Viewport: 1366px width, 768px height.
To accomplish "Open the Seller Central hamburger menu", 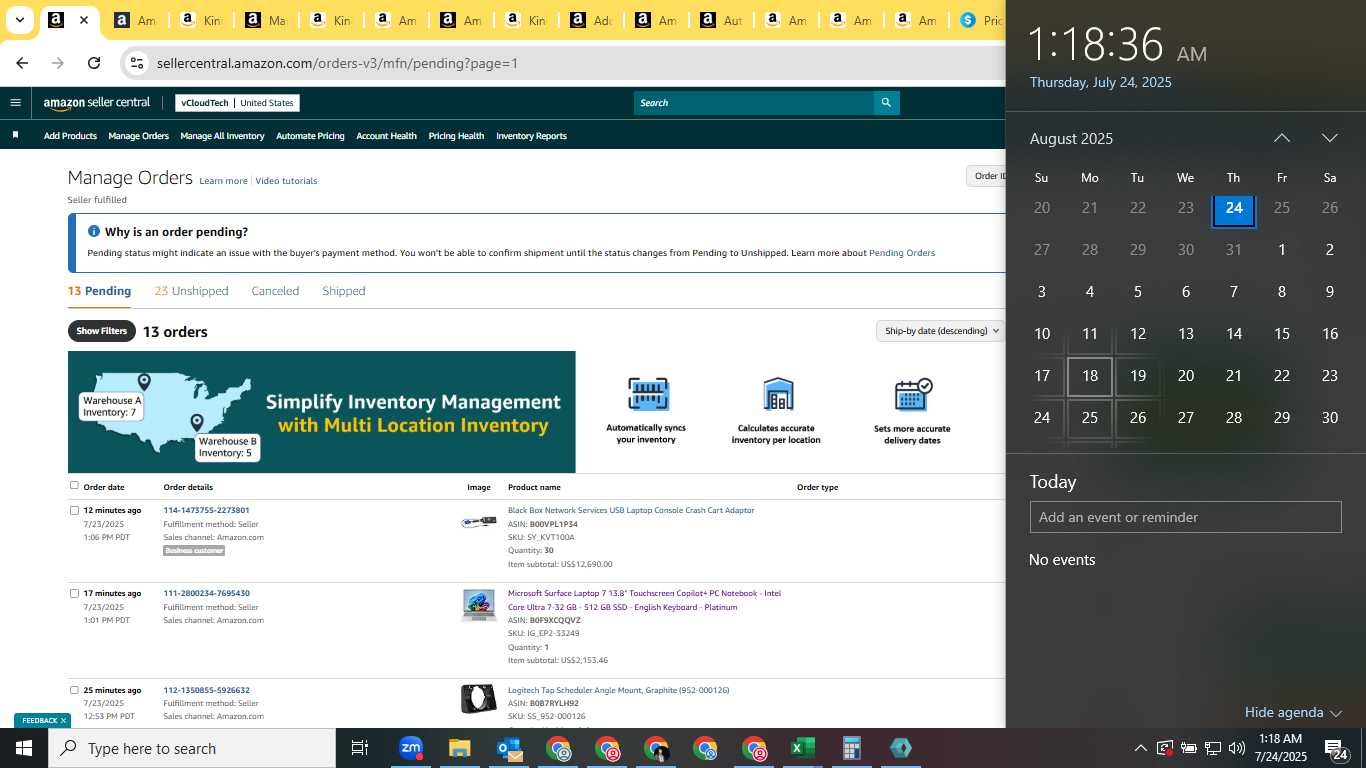I will 15,102.
